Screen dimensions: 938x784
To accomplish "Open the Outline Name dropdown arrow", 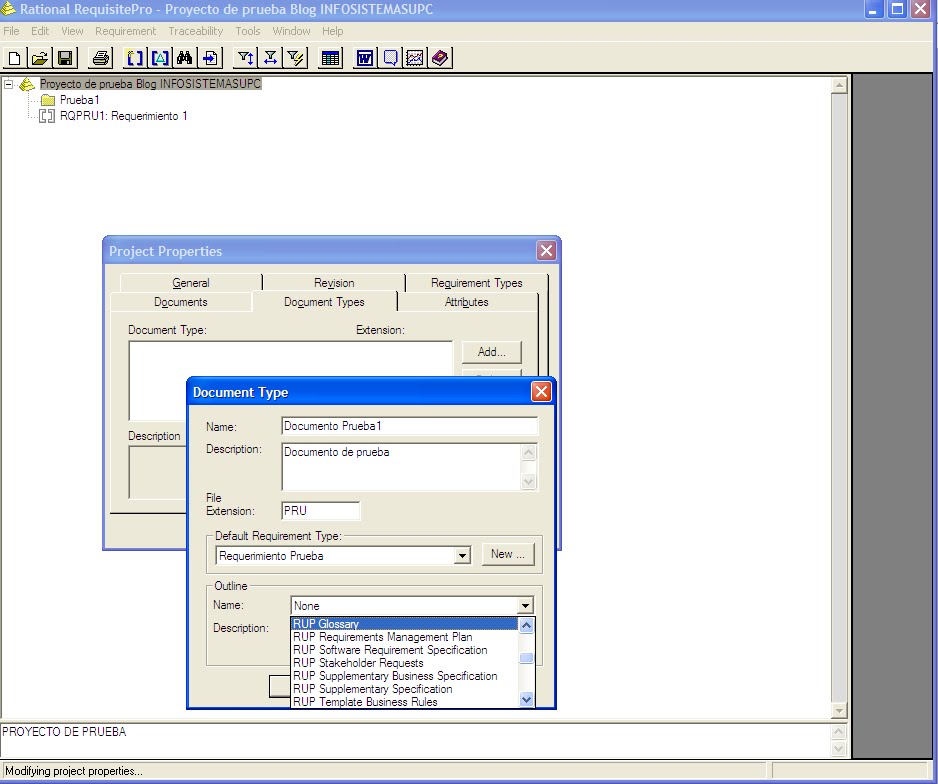I will click(525, 606).
